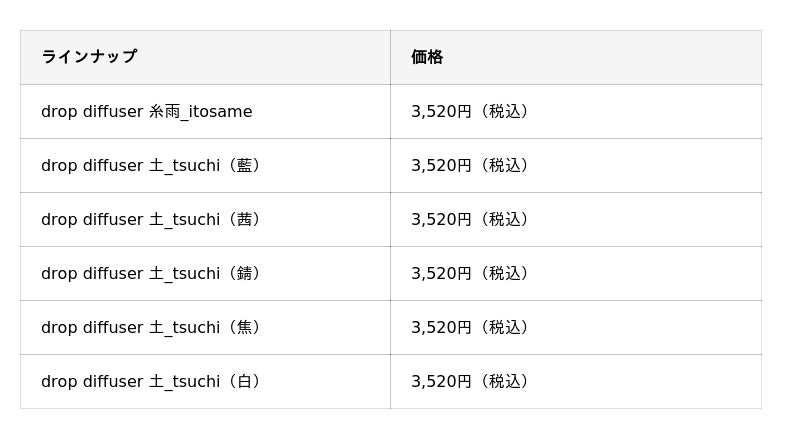Click the 白 kanji in the last row

click(x=244, y=382)
